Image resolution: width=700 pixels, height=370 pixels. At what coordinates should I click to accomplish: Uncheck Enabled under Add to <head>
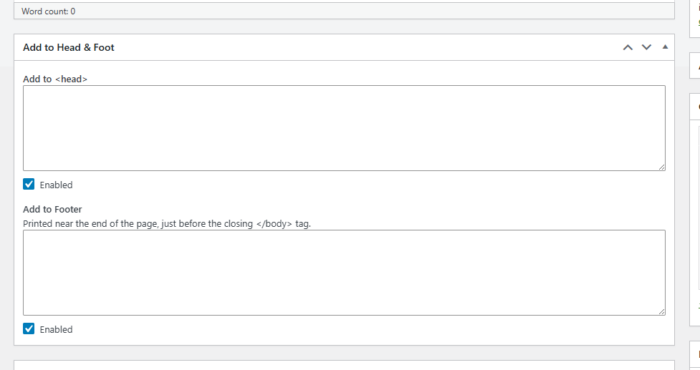point(29,184)
